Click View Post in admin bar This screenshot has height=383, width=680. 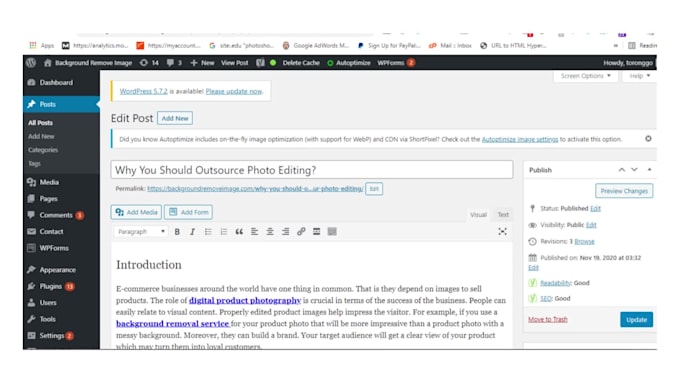(x=235, y=62)
